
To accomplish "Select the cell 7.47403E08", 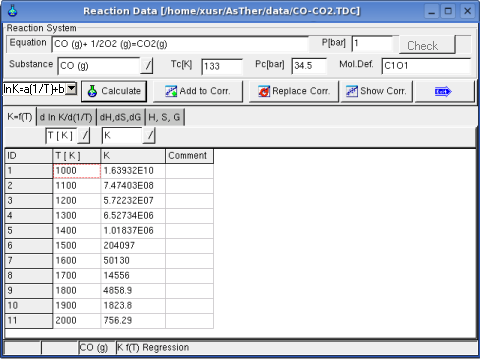I will click(133, 186).
